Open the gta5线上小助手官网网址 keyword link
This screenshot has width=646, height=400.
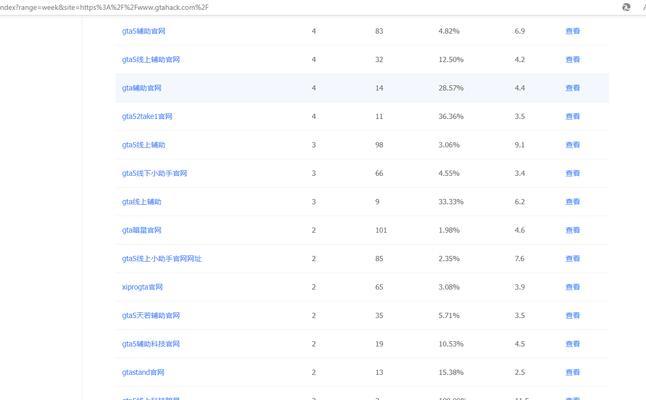point(162,258)
